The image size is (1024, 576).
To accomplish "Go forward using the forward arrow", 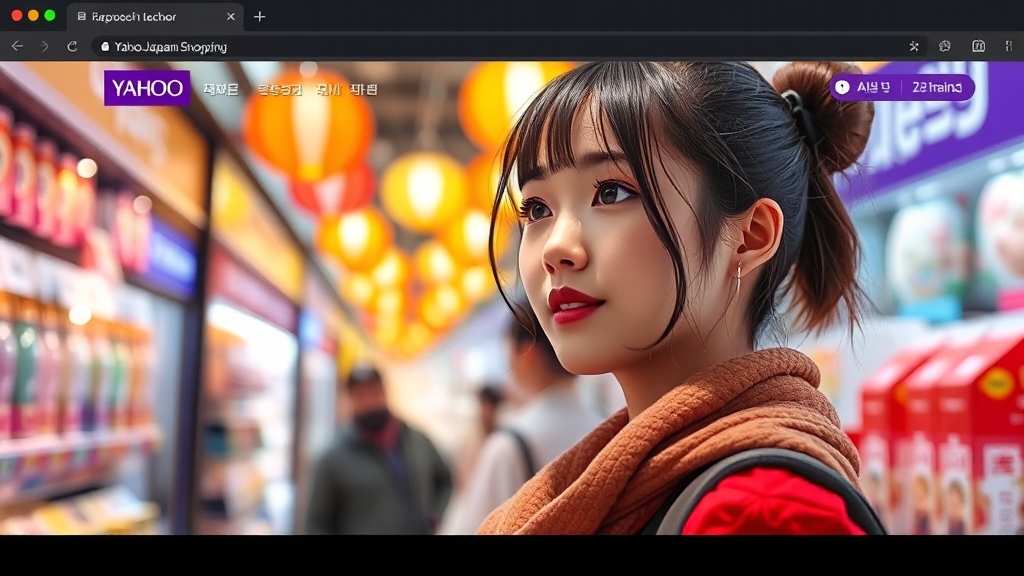I will point(42,46).
